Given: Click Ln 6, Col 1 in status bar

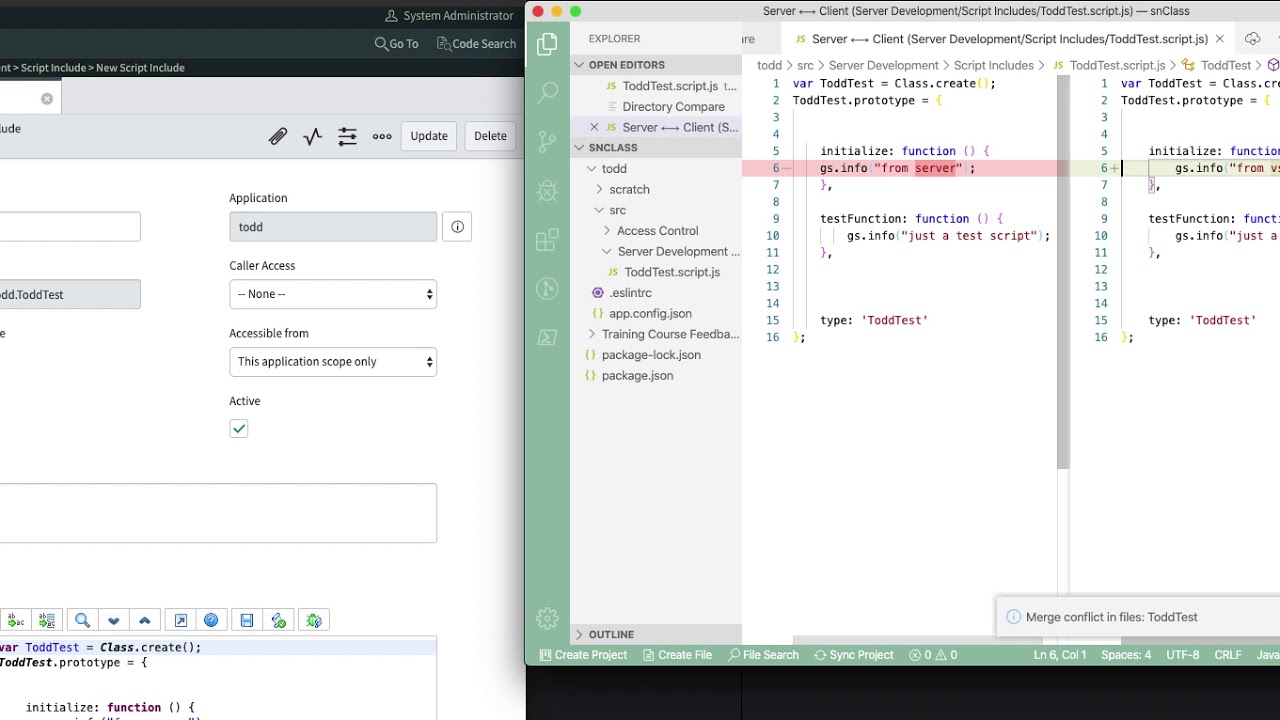Looking at the screenshot, I should [1060, 656].
